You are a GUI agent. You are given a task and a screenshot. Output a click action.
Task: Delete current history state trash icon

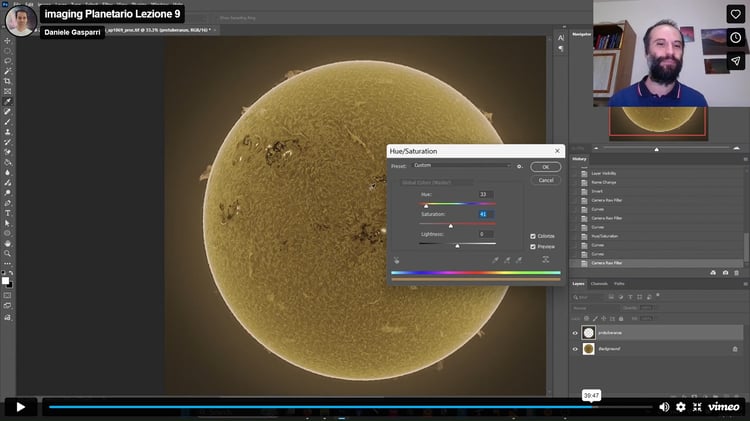click(737, 273)
